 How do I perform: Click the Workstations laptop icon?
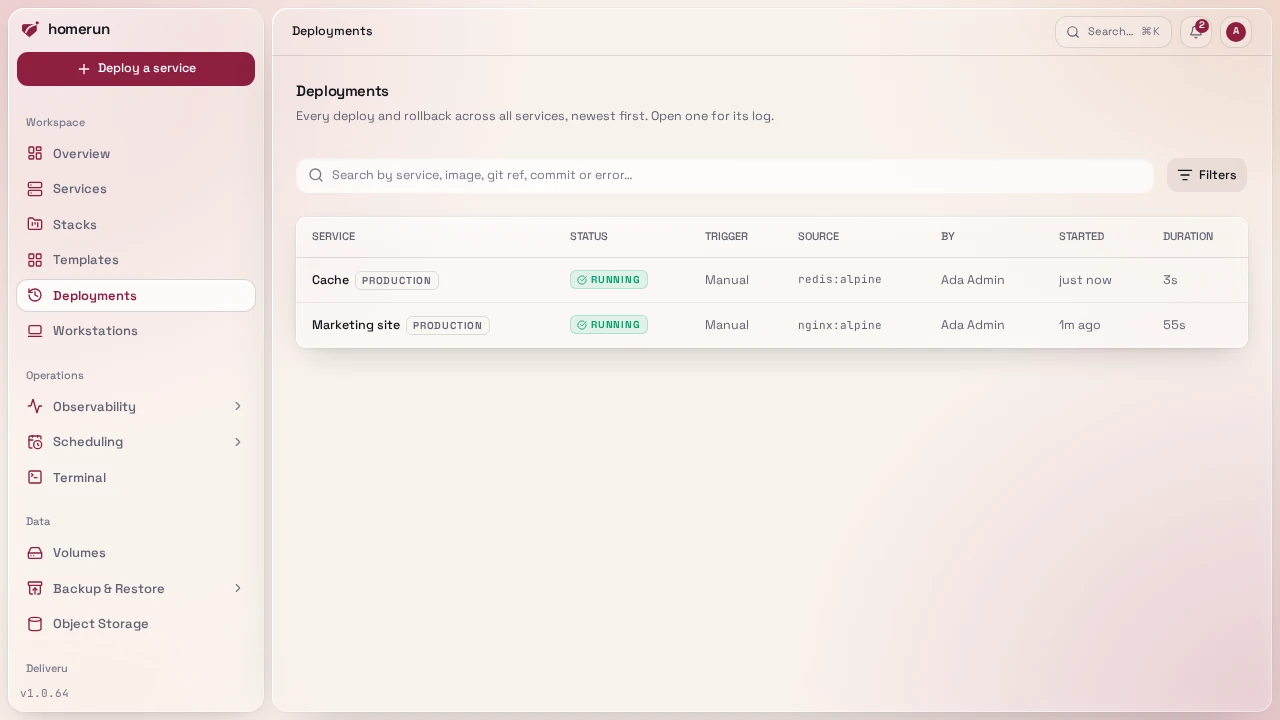pyautogui.click(x=35, y=331)
